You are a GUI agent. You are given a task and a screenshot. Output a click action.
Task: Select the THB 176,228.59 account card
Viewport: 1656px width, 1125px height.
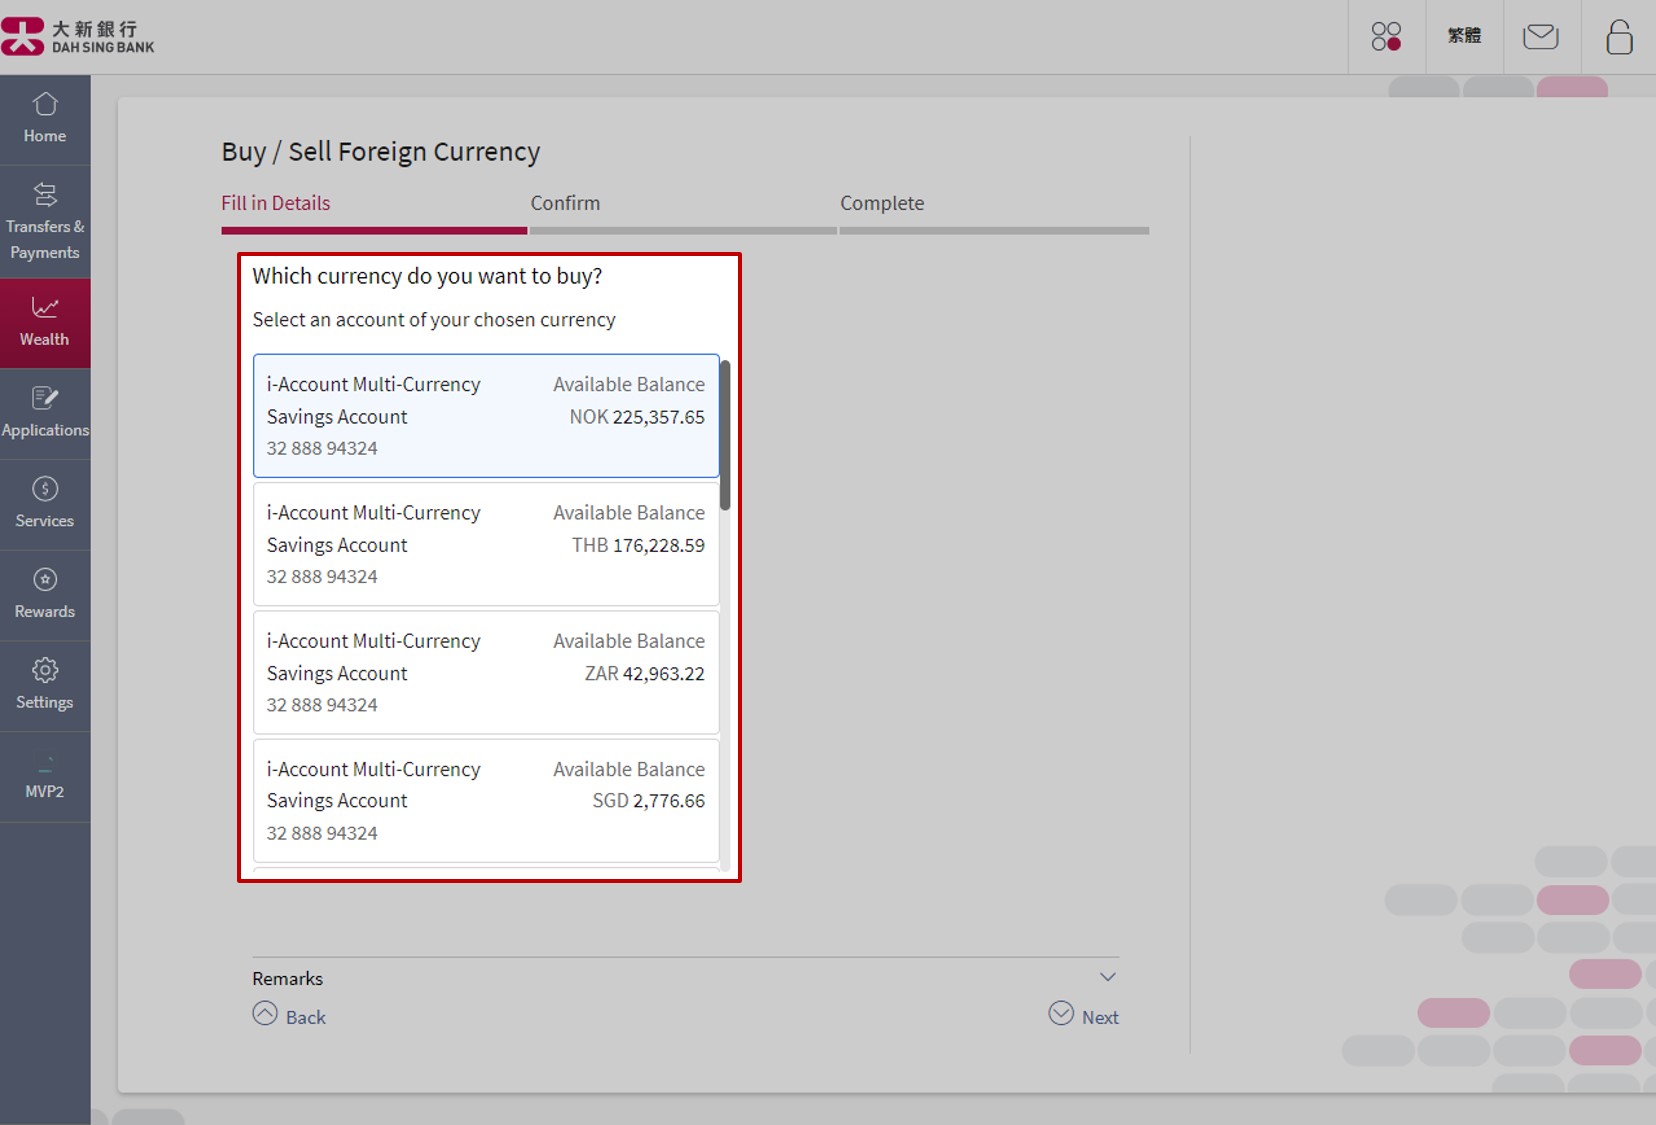[486, 544]
